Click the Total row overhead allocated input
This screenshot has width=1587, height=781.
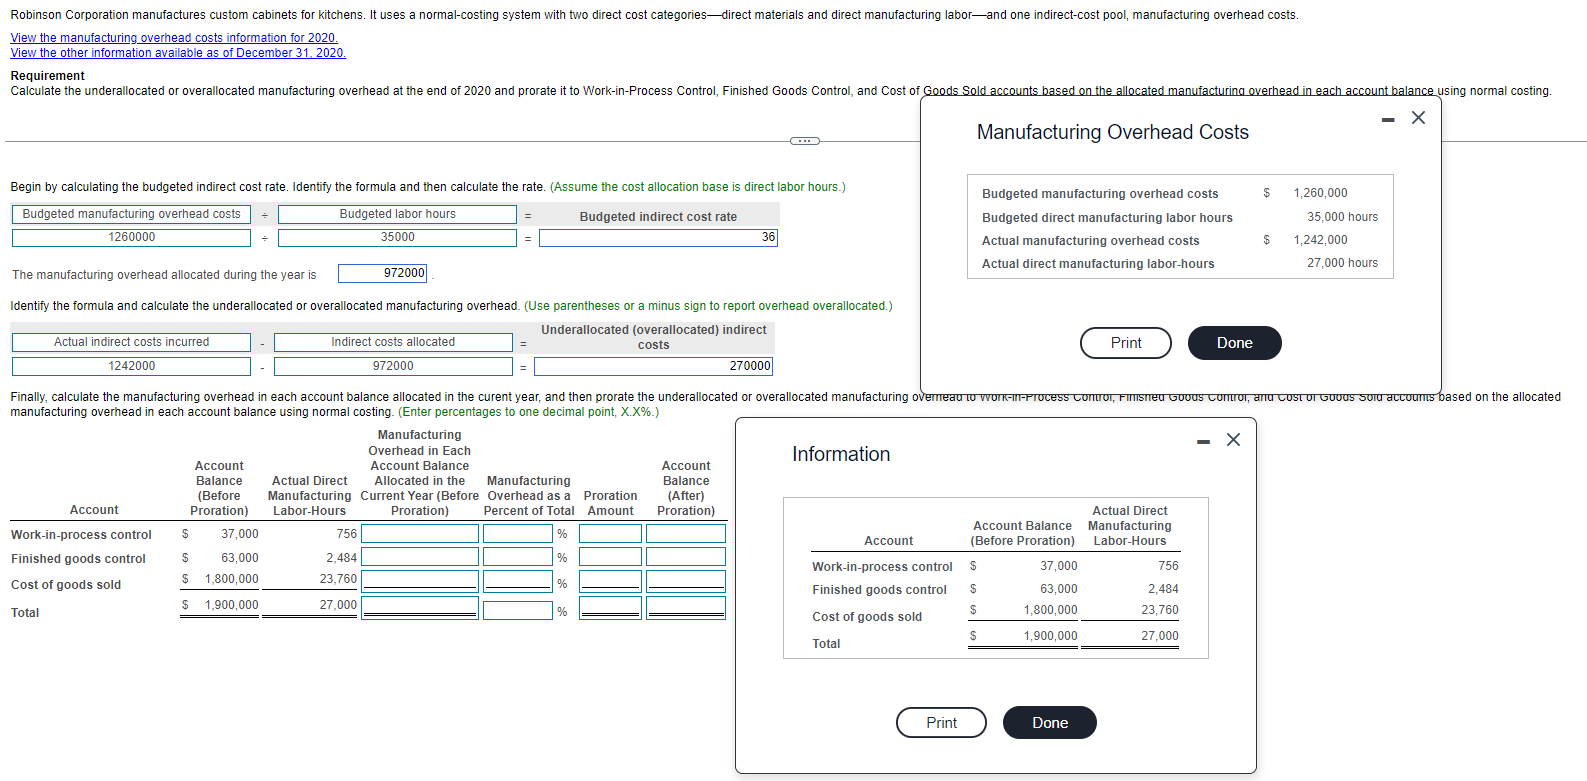point(420,607)
